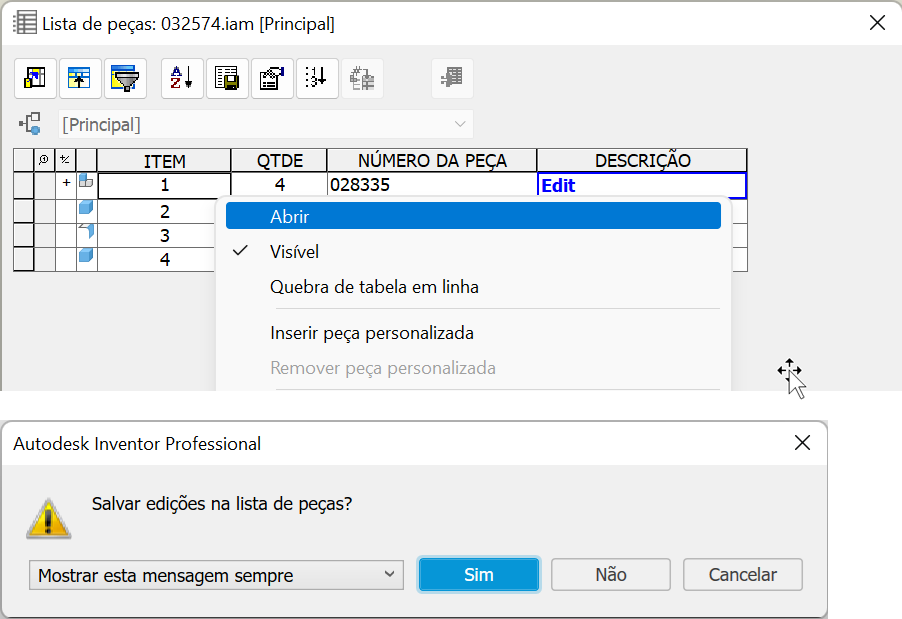Click the parts list icon in title bar
902x619 pixels.
pos(25,23)
